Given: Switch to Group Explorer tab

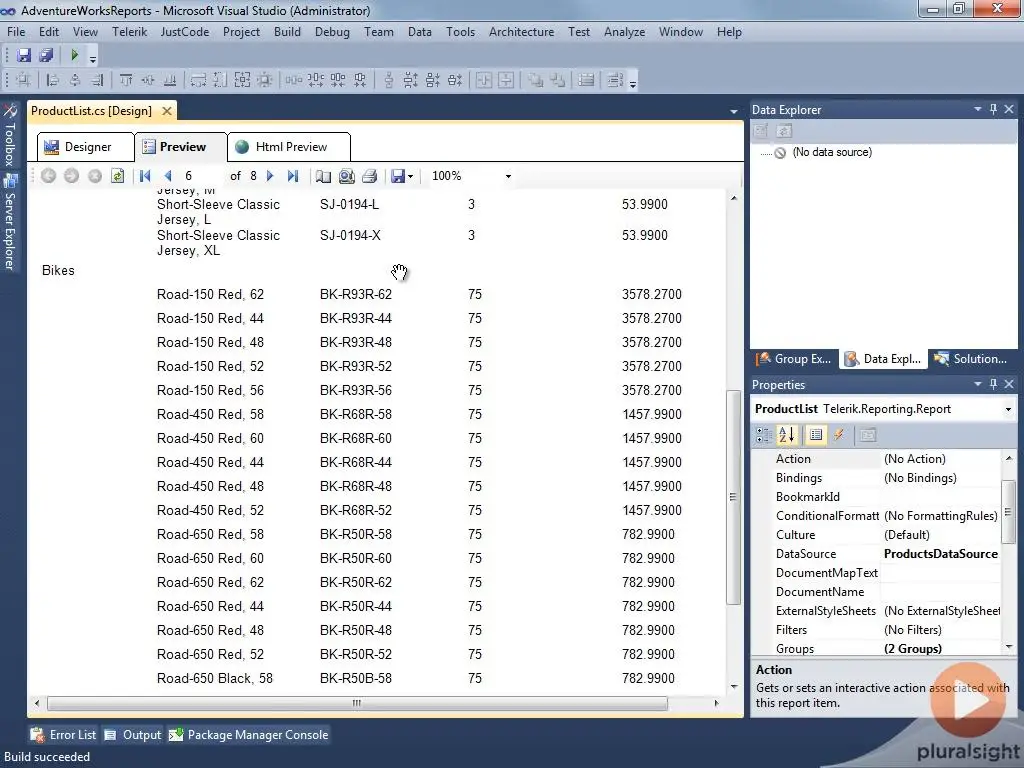Looking at the screenshot, I should [x=794, y=359].
